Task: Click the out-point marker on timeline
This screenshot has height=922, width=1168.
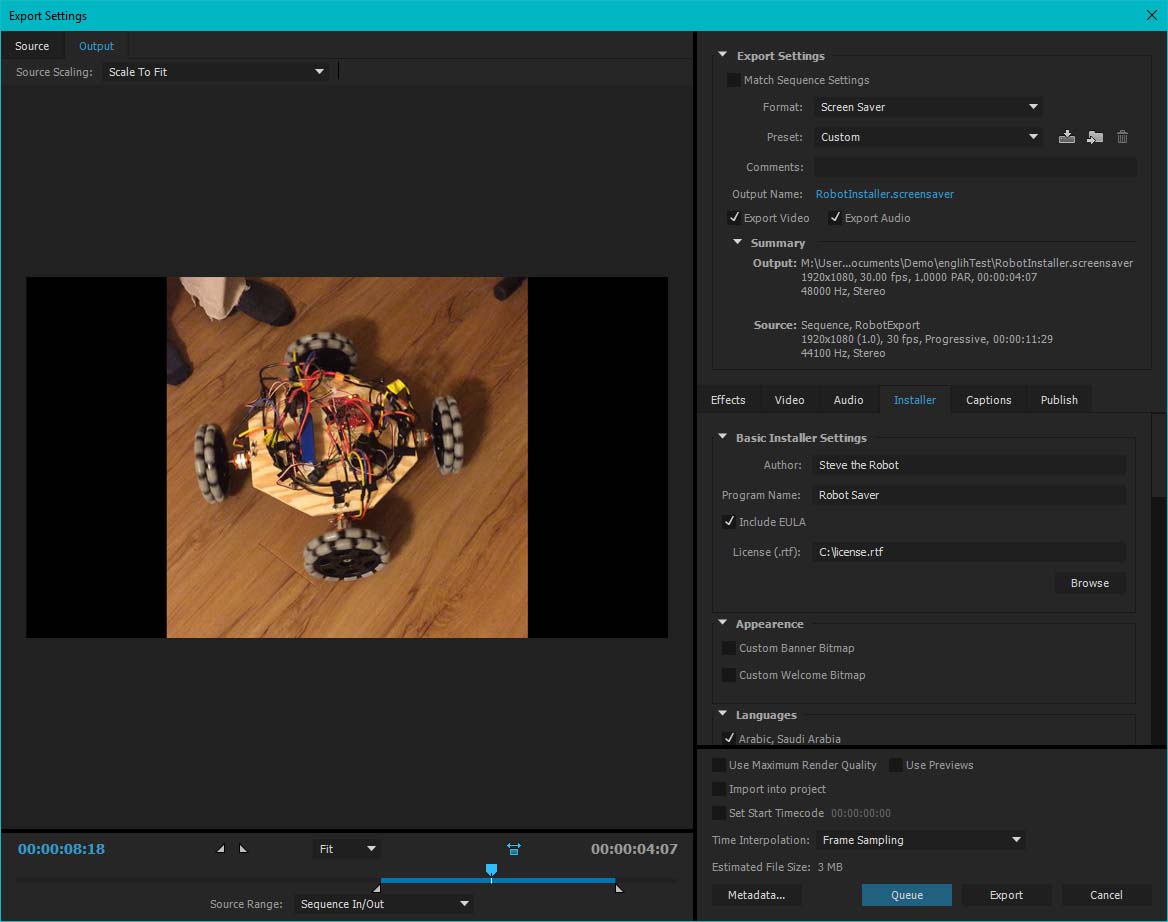Action: [x=618, y=887]
